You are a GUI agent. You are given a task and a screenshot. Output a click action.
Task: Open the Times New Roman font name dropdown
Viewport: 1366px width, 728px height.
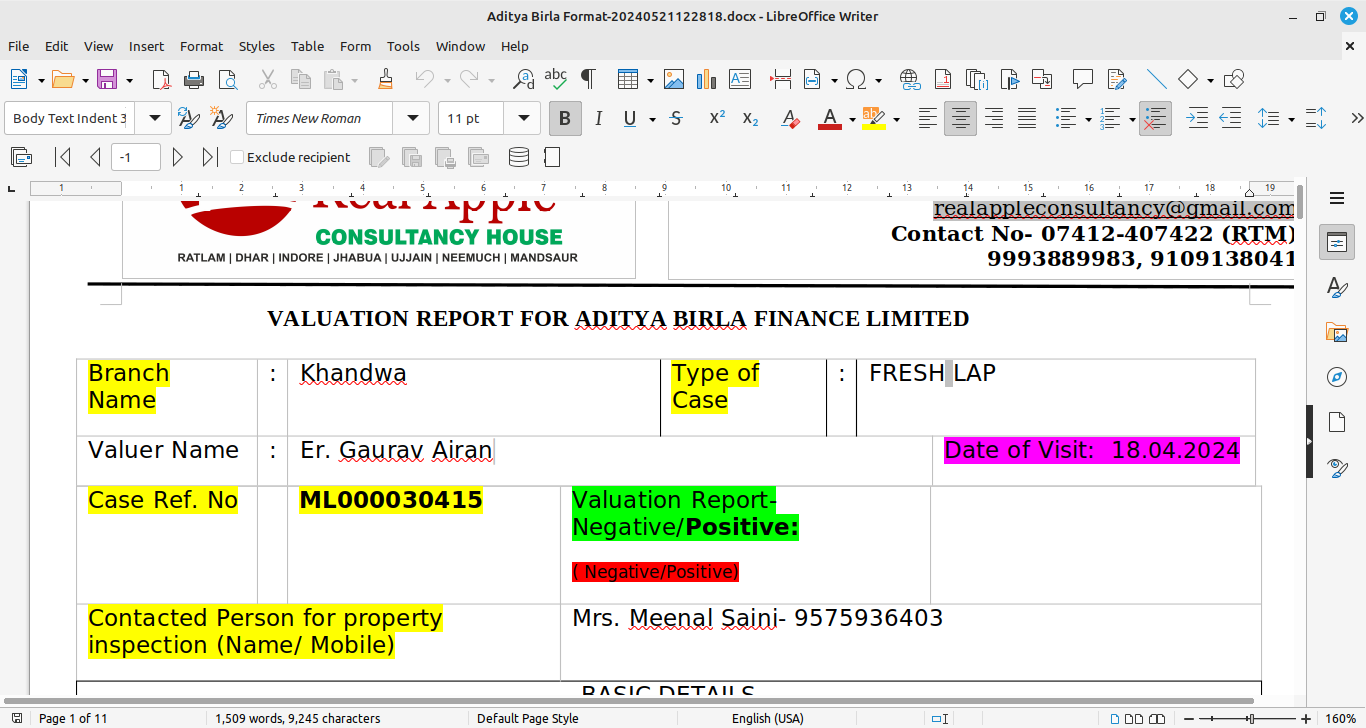pyautogui.click(x=412, y=118)
